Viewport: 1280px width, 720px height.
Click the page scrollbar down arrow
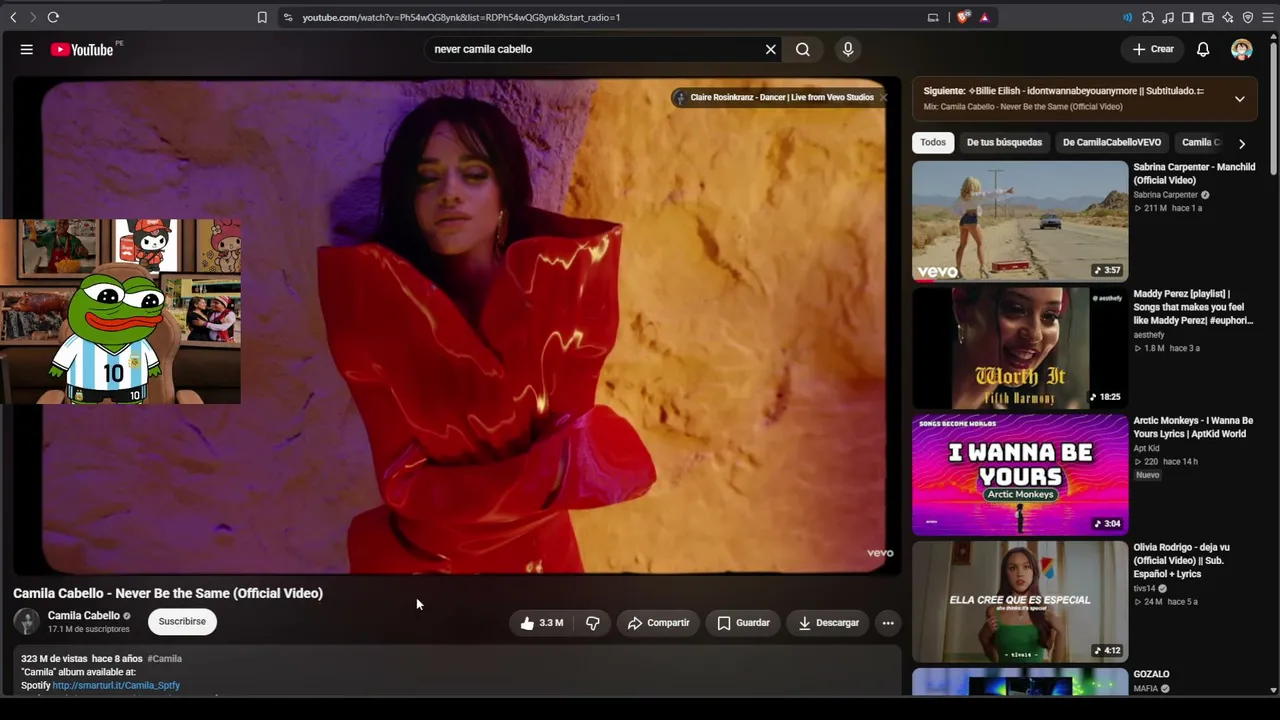pyautogui.click(x=1273, y=689)
